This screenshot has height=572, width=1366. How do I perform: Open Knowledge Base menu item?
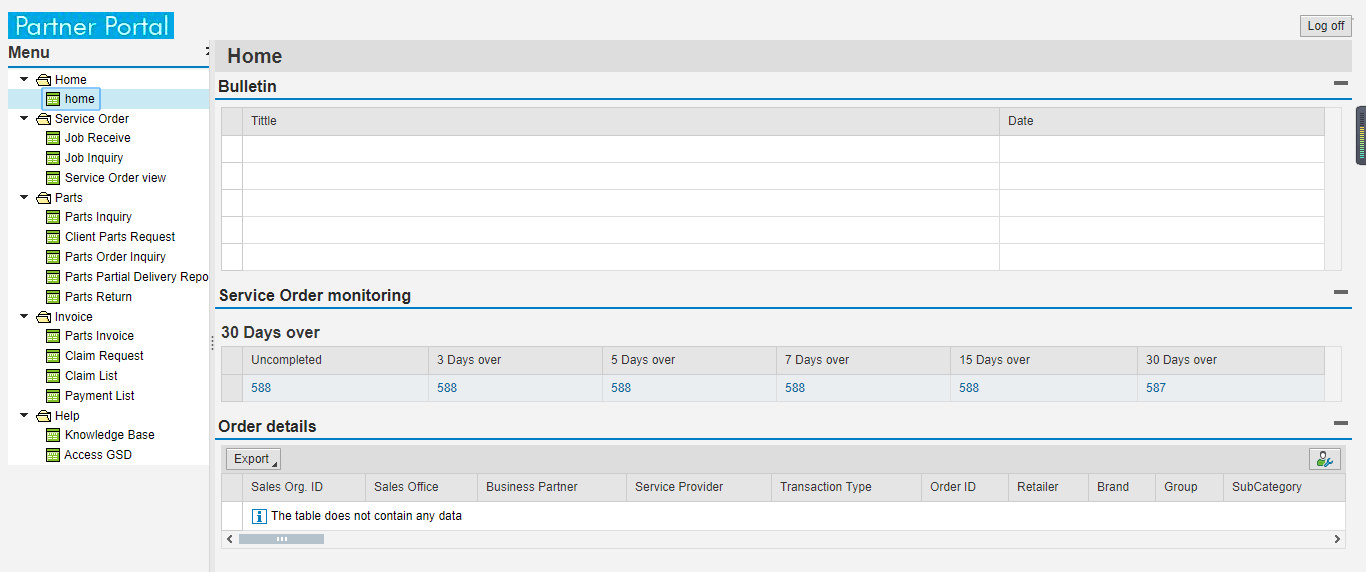coord(110,435)
